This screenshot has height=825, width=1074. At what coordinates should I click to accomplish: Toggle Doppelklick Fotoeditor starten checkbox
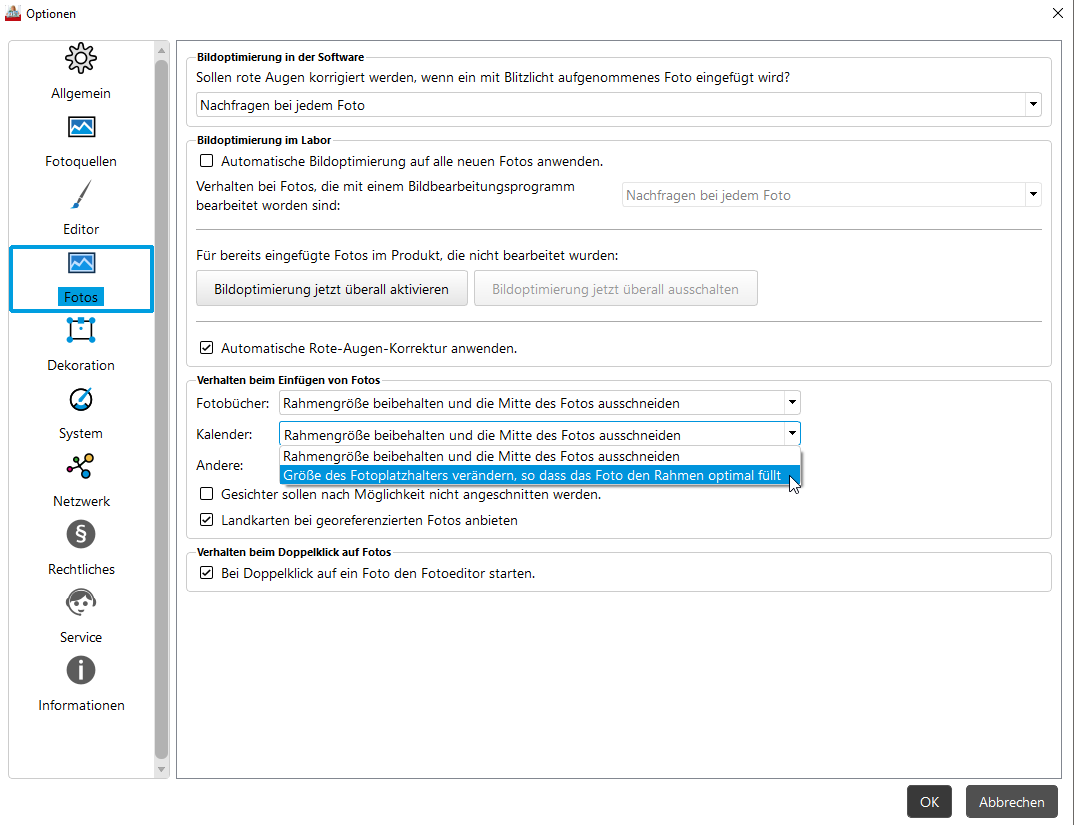coord(207,574)
